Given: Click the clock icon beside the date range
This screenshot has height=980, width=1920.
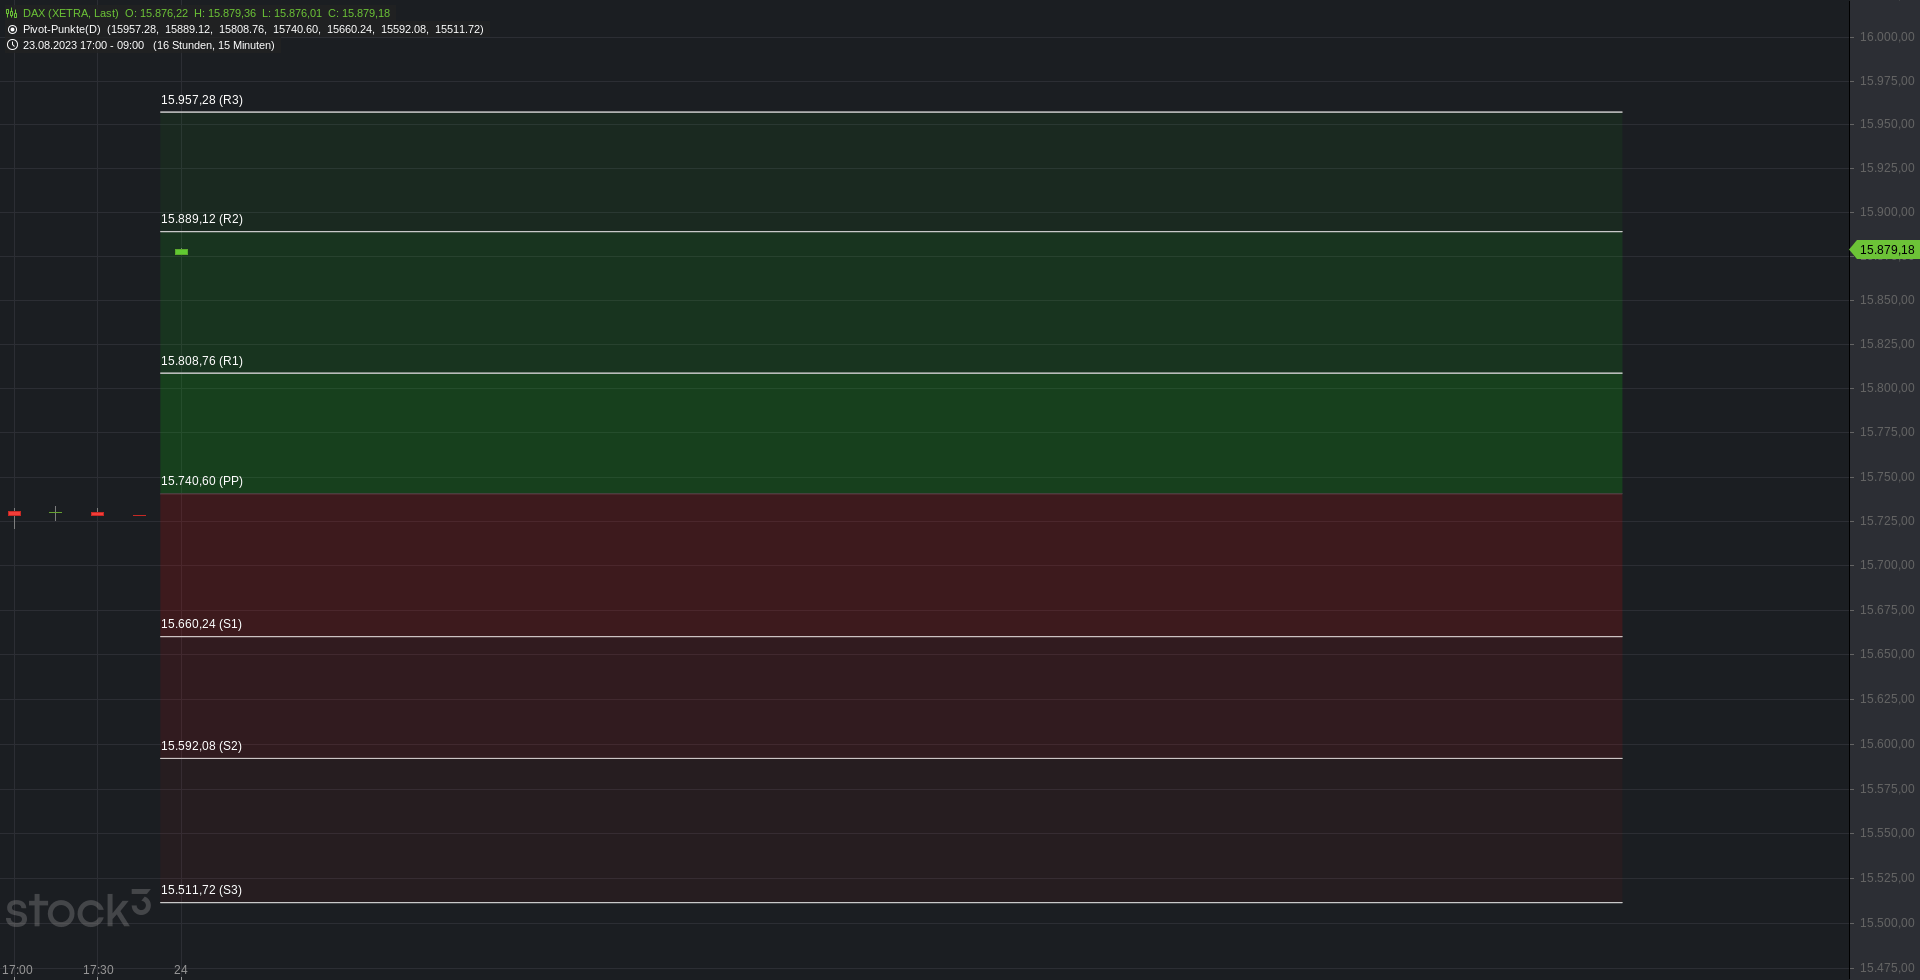Looking at the screenshot, I should click(12, 45).
